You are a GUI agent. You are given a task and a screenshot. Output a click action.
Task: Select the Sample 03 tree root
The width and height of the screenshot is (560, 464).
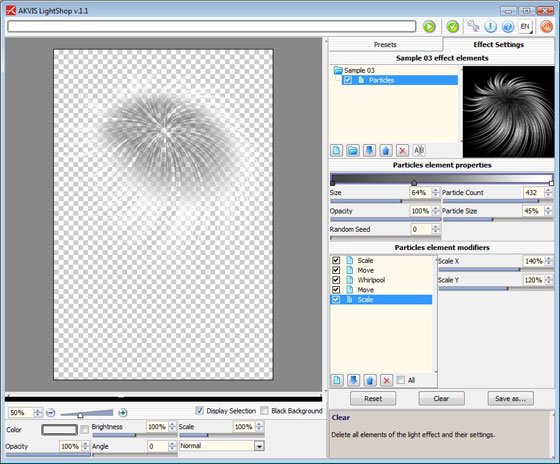(359, 70)
